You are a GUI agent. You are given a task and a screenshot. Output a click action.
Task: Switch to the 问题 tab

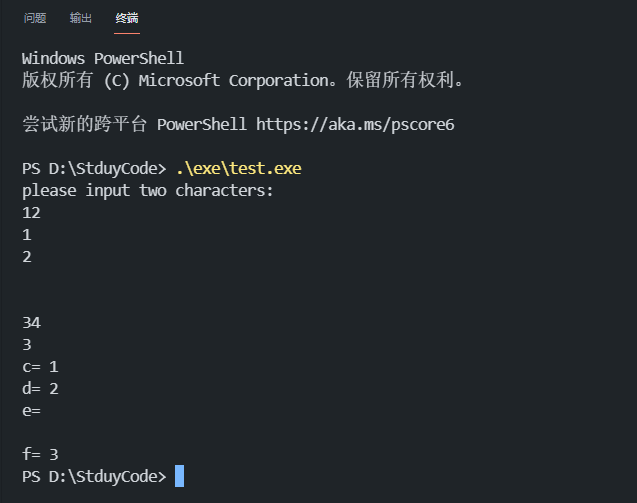click(35, 18)
